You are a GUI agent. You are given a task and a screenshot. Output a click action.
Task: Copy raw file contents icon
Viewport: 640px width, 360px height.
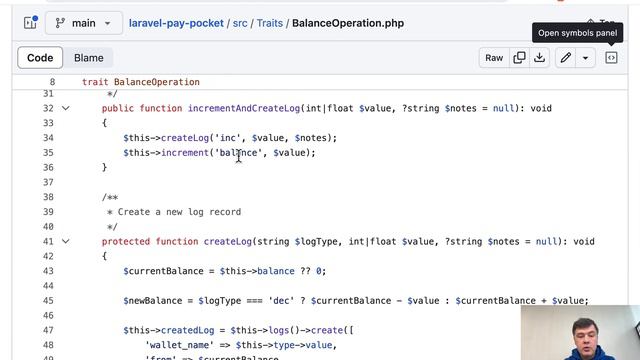point(519,58)
